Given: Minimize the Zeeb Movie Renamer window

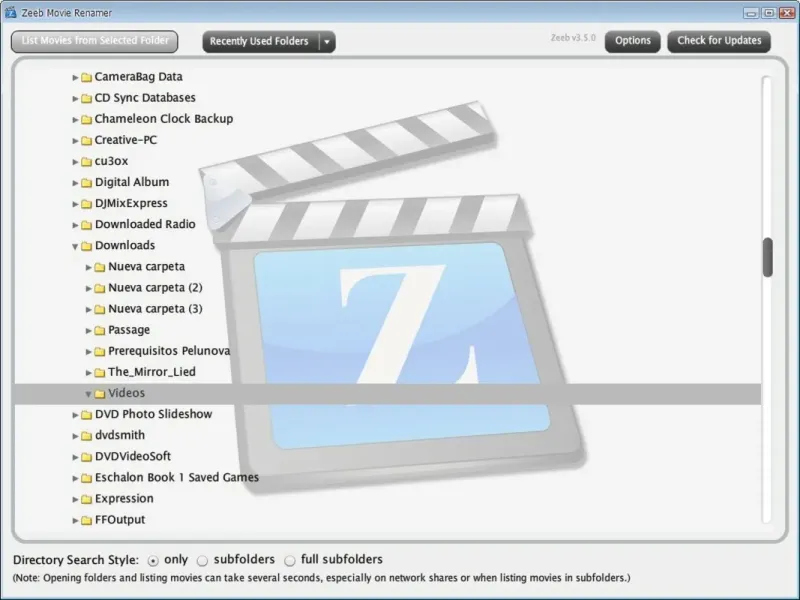Looking at the screenshot, I should click(751, 13).
